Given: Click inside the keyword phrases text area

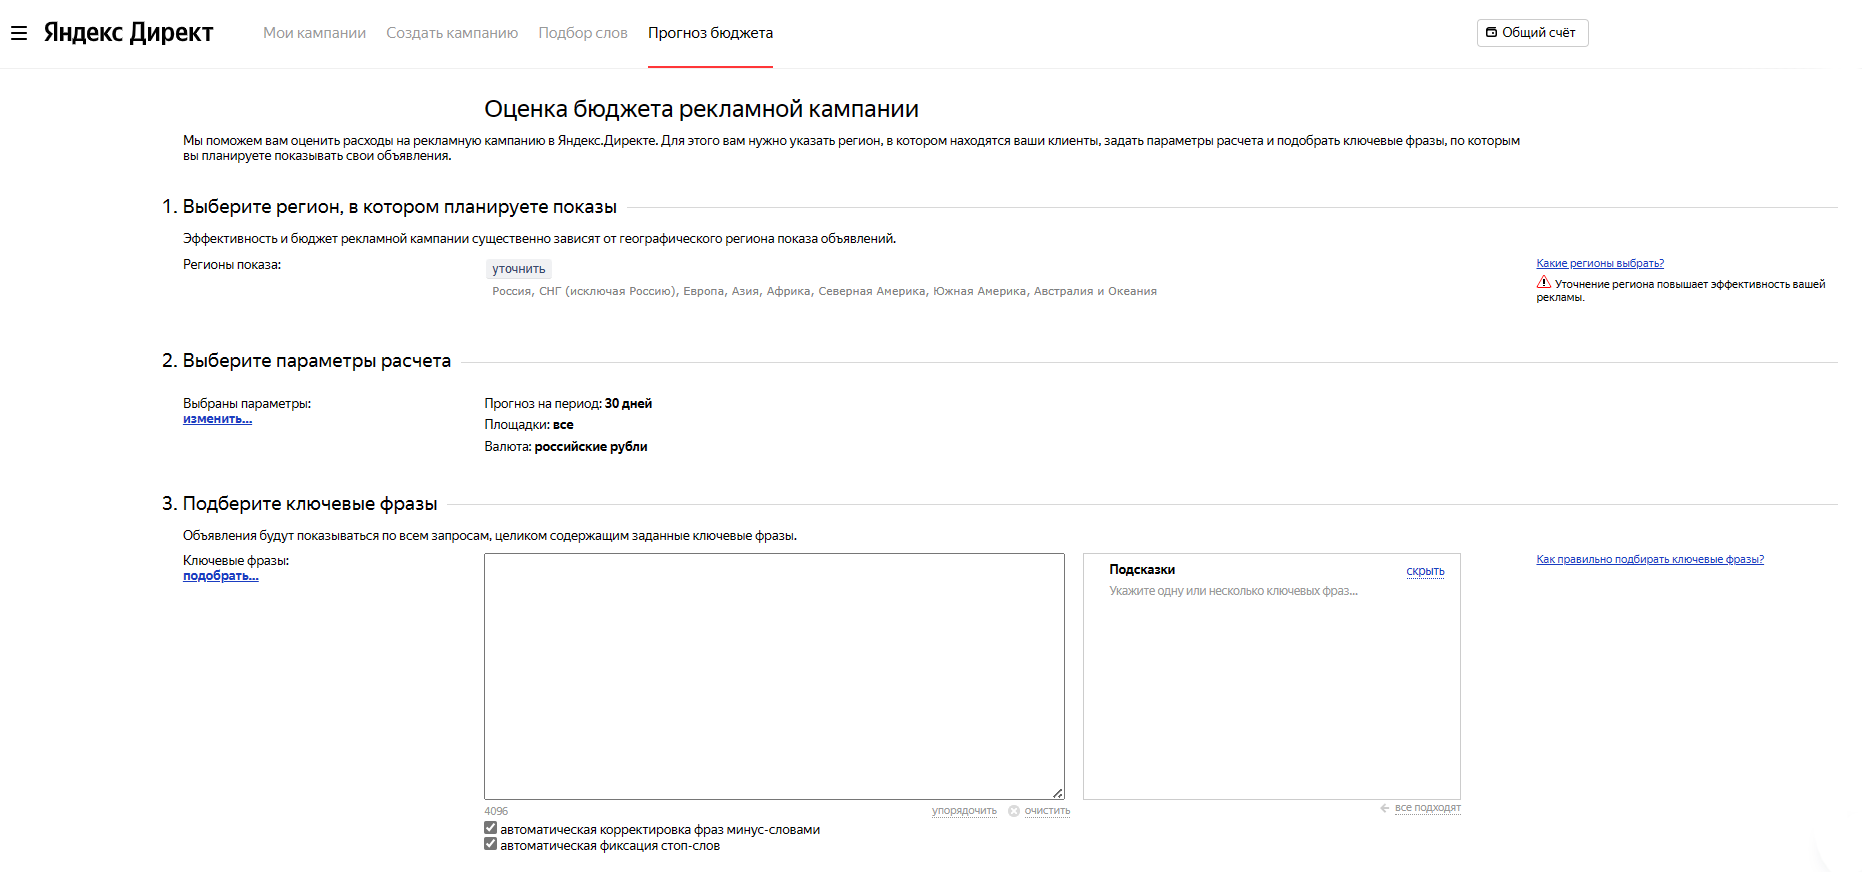Looking at the screenshot, I should [x=774, y=676].
